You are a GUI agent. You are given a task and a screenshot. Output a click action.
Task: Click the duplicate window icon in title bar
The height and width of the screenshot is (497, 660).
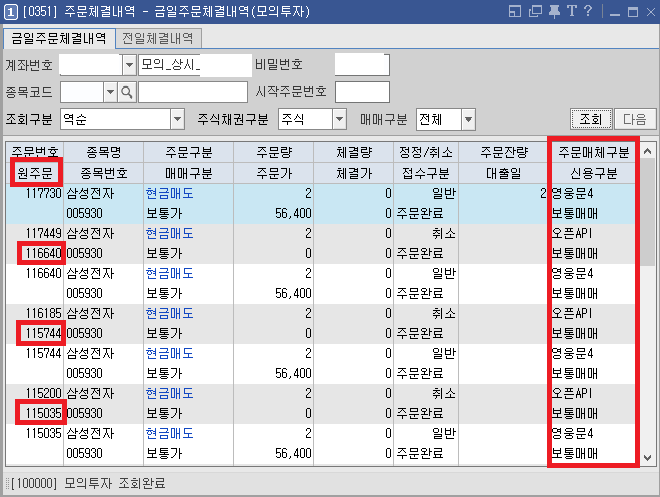[535, 11]
